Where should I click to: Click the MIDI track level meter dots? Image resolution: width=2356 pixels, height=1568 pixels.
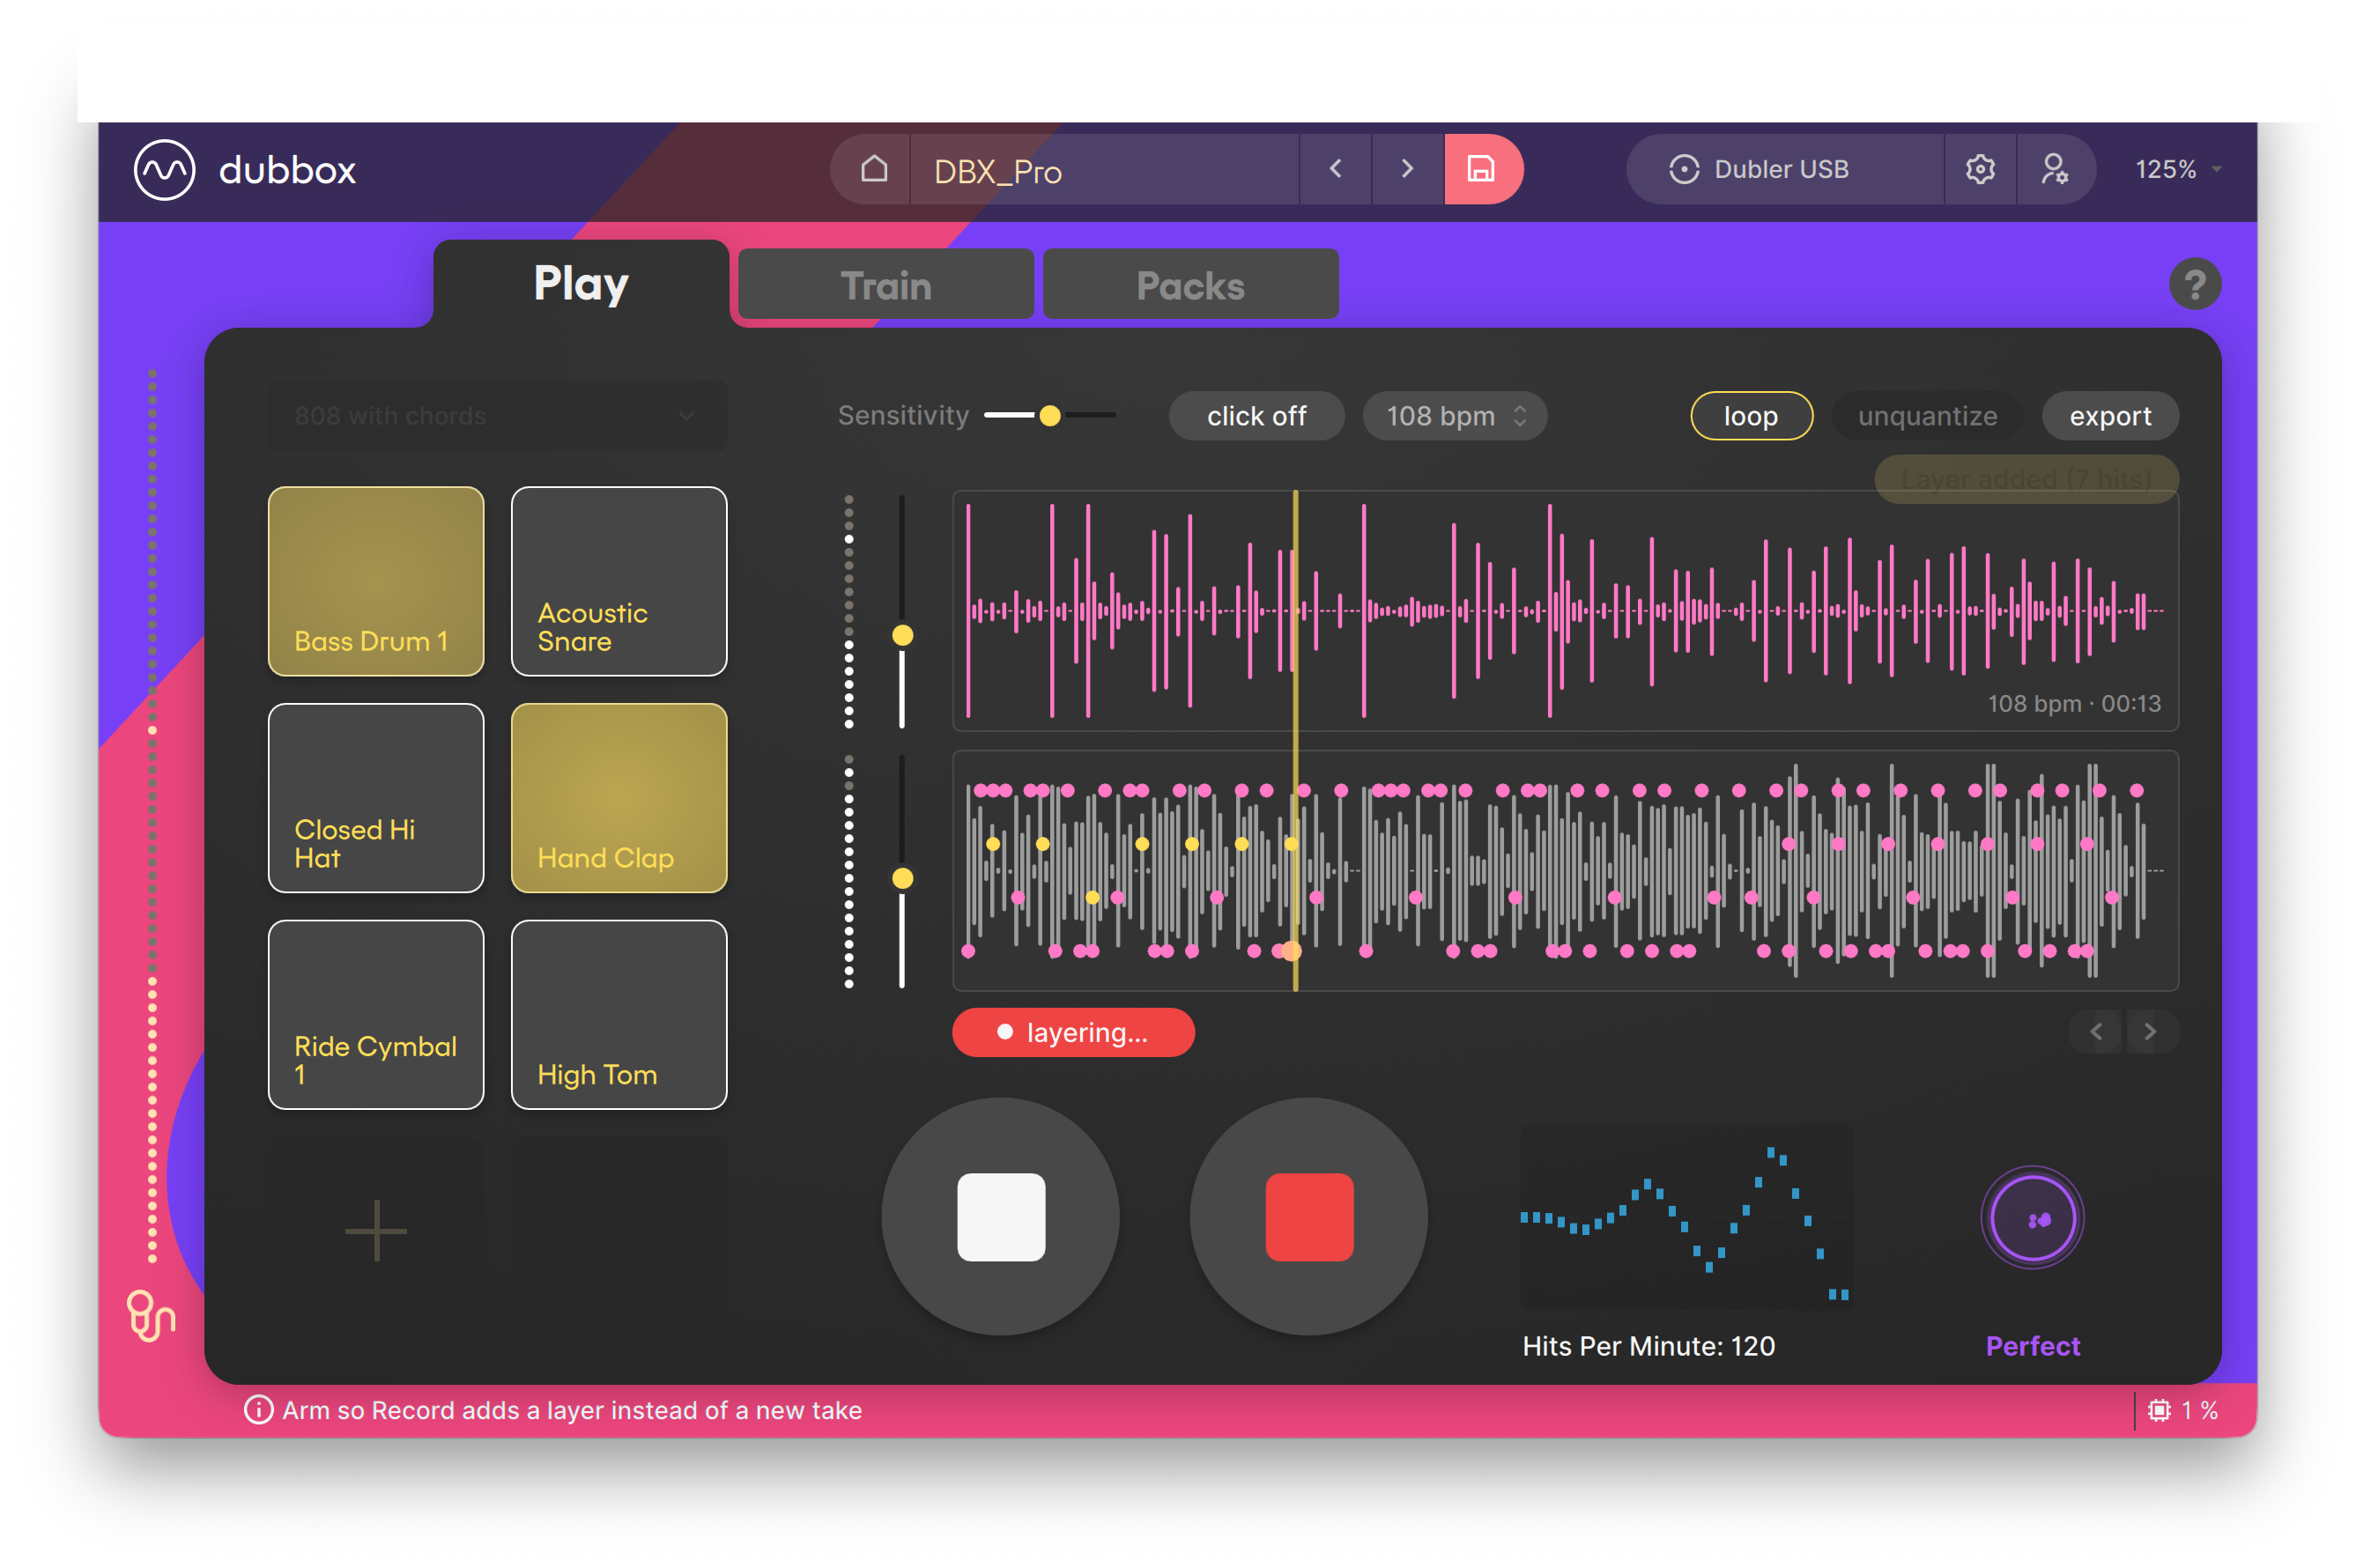(849, 871)
